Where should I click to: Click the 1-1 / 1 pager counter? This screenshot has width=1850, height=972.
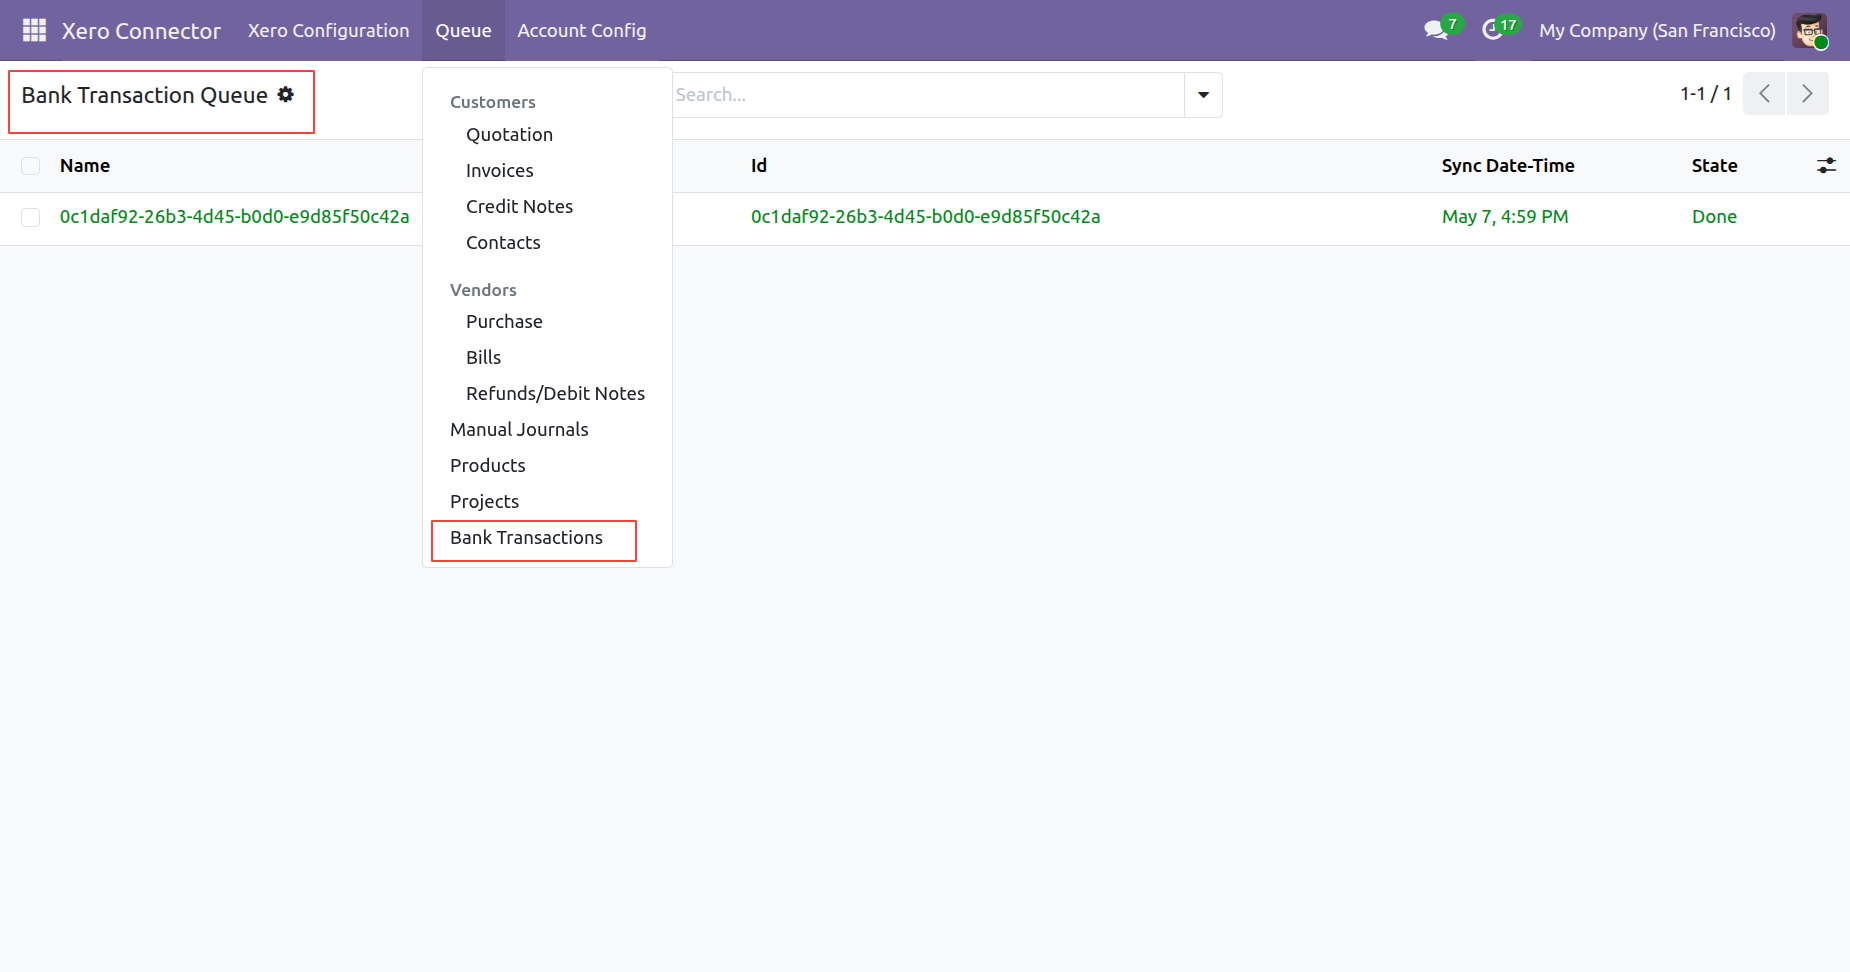(x=1706, y=94)
